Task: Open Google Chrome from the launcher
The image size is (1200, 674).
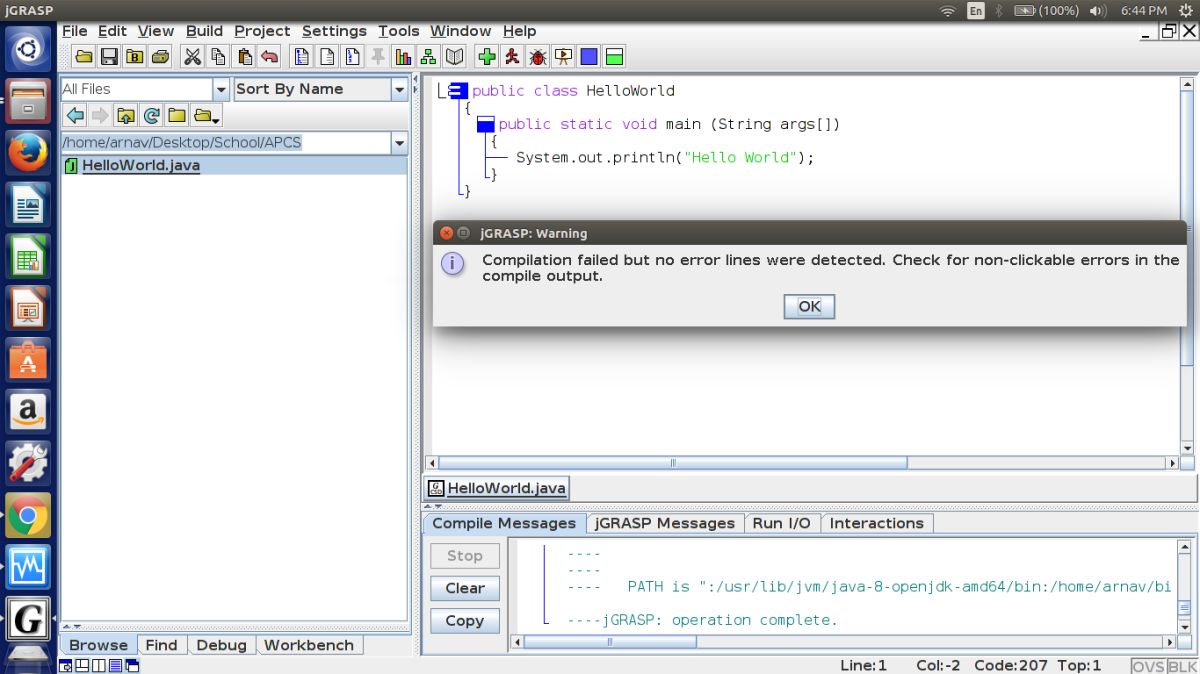Action: [28, 517]
